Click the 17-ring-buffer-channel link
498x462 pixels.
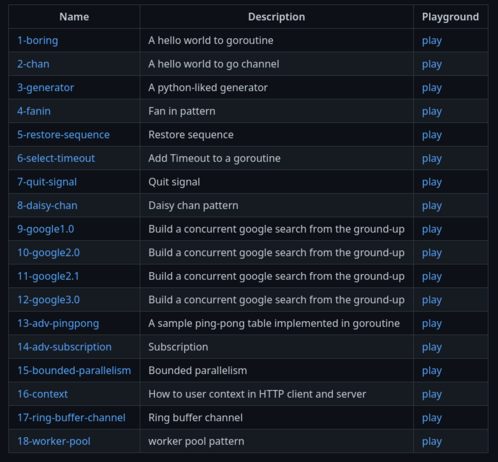(x=71, y=418)
